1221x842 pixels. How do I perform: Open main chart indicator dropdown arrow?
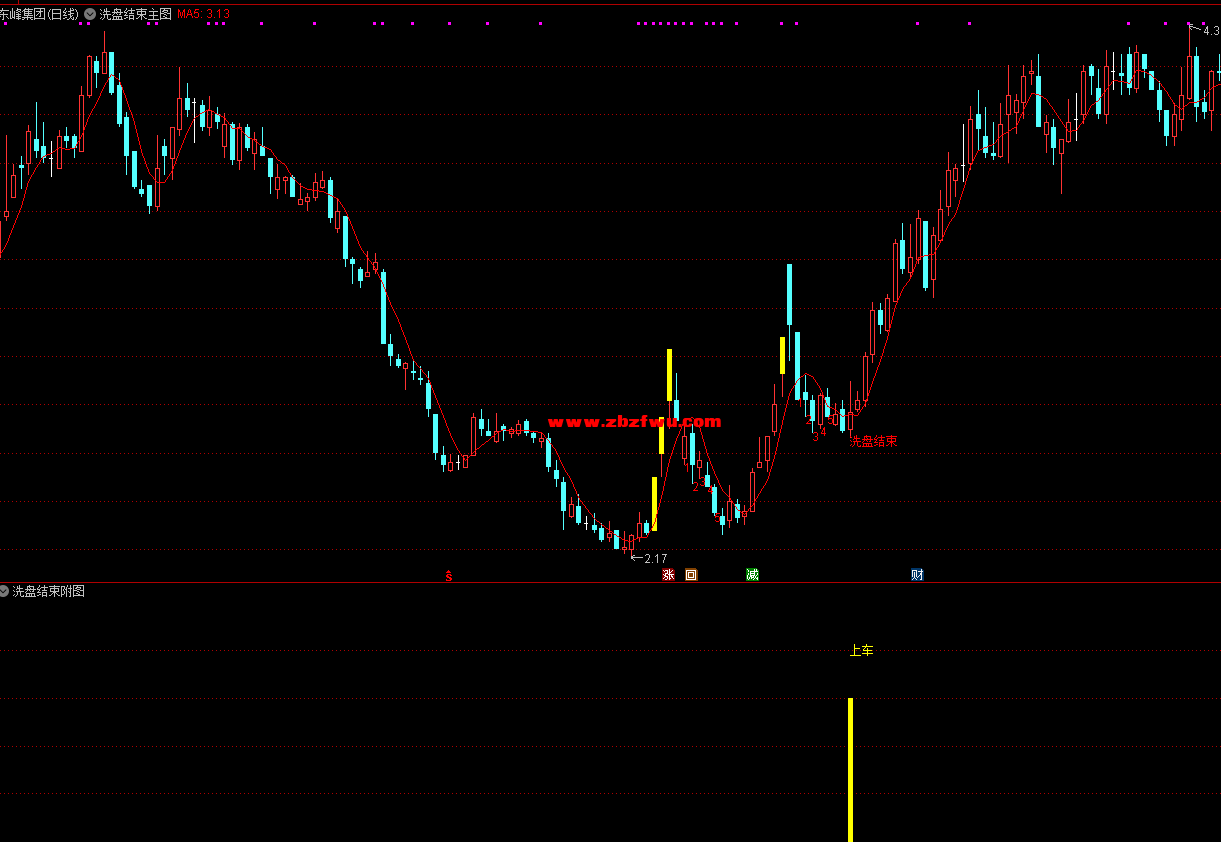tap(90, 14)
